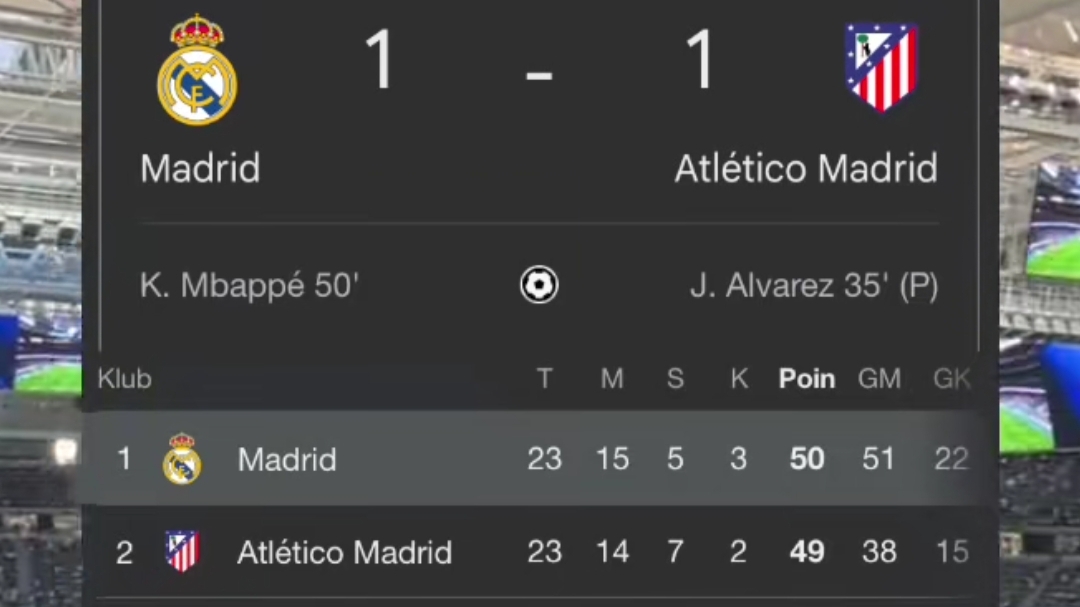Select the Atlético Madrid row in the standings
The height and width of the screenshot is (607, 1080).
[x=530, y=551]
